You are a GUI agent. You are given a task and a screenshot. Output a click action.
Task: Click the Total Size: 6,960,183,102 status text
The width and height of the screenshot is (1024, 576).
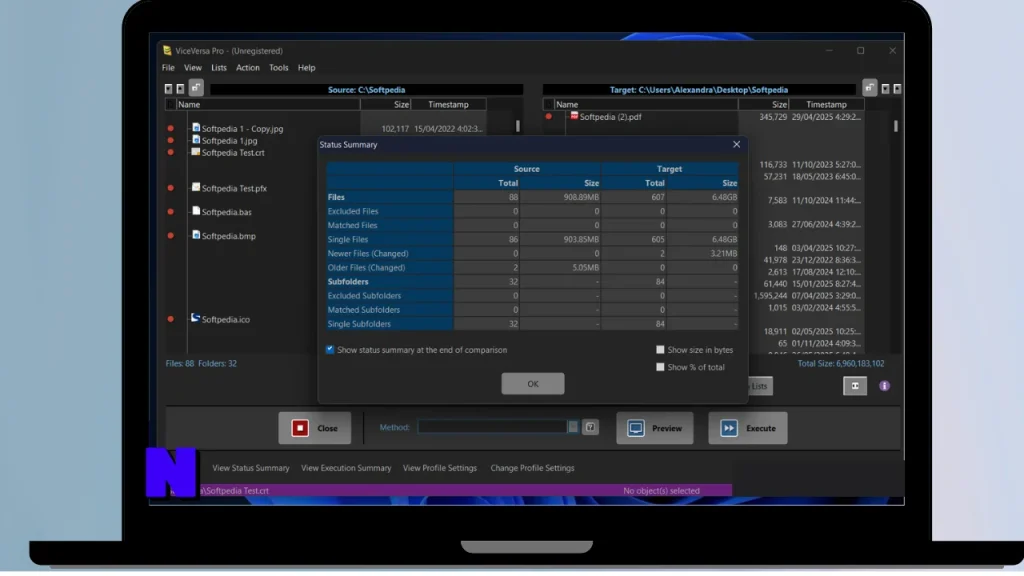click(x=841, y=363)
